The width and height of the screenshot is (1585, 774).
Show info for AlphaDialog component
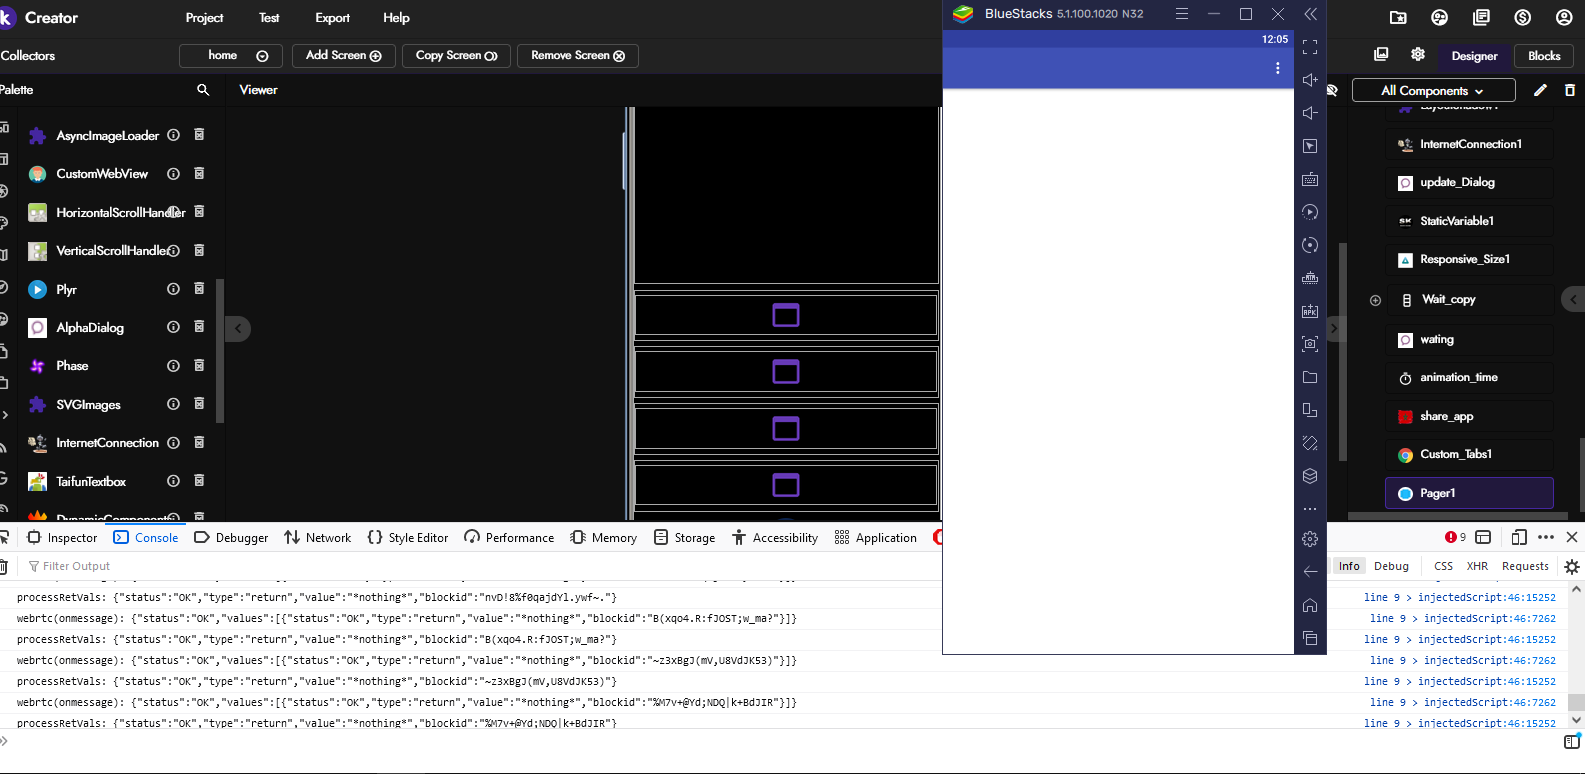(173, 327)
